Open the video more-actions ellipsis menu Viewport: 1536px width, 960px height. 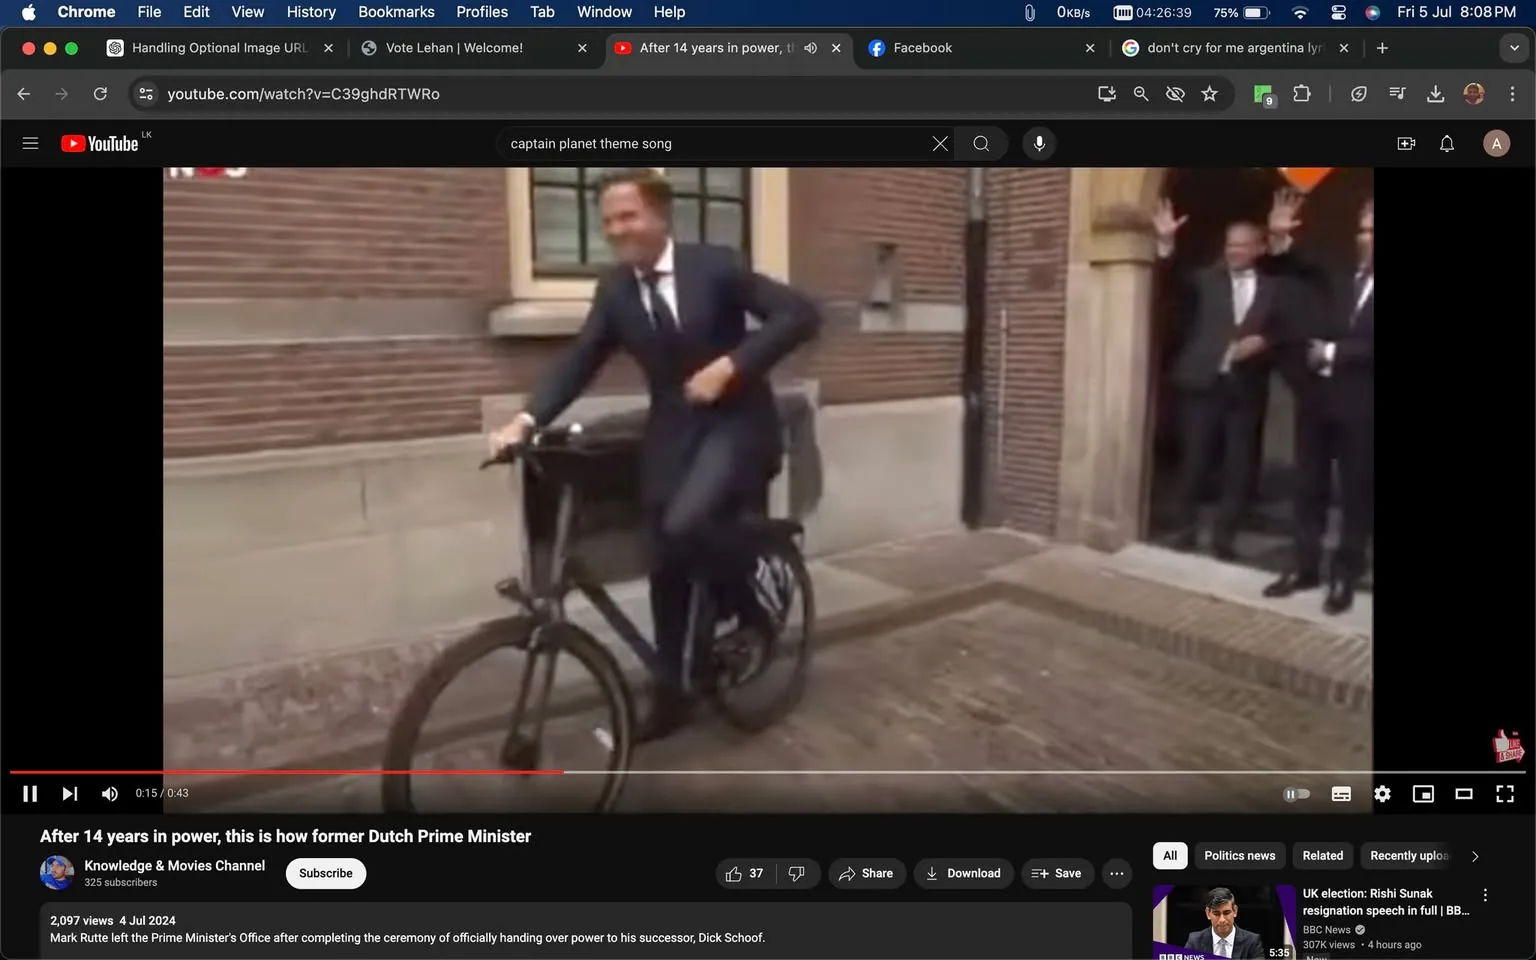[x=1116, y=873]
